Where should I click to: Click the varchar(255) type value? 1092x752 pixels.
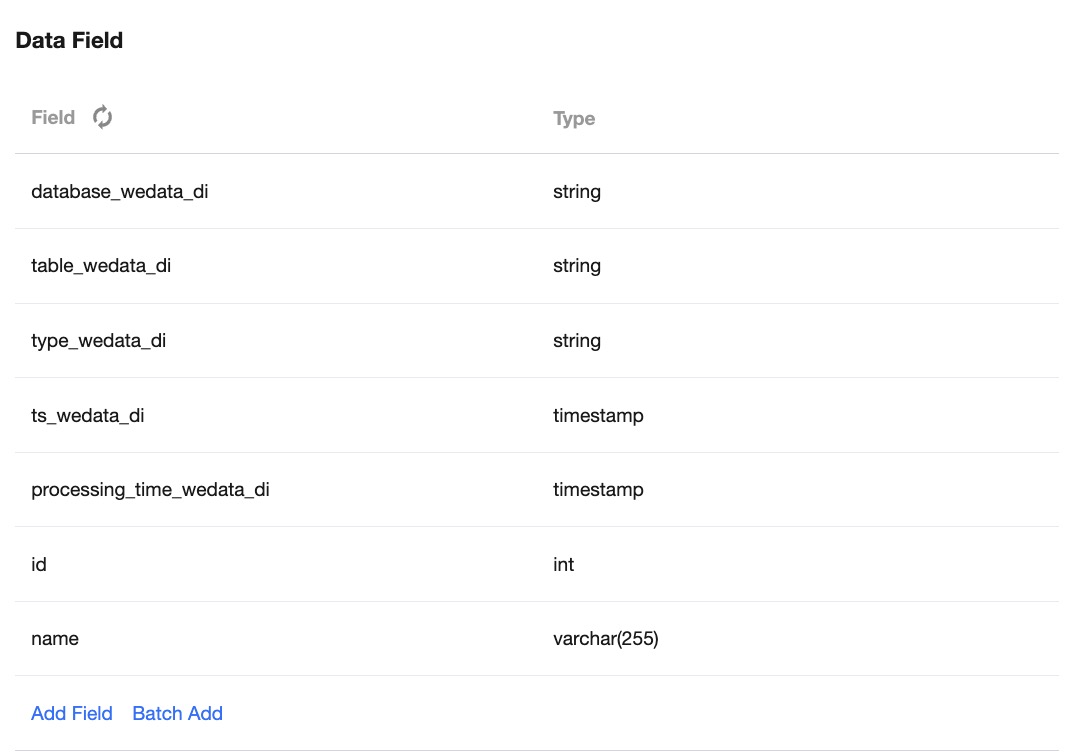click(x=605, y=639)
